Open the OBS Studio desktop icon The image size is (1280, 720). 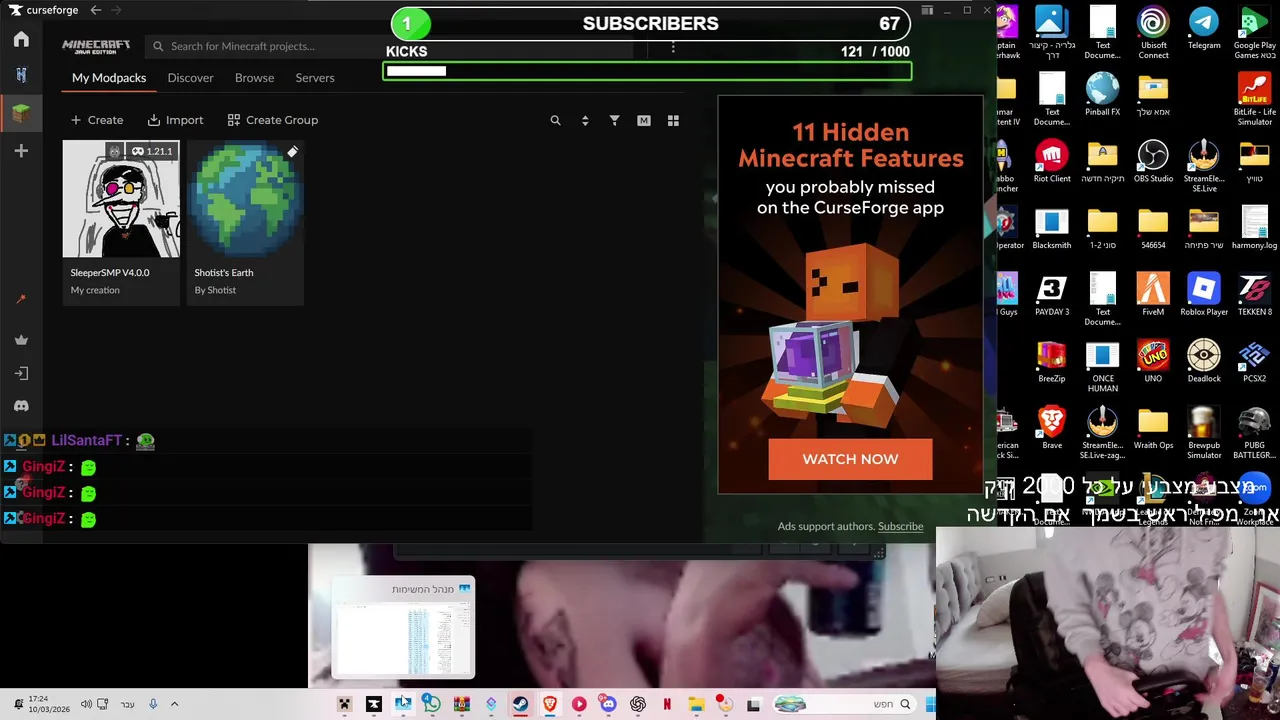tap(1153, 161)
